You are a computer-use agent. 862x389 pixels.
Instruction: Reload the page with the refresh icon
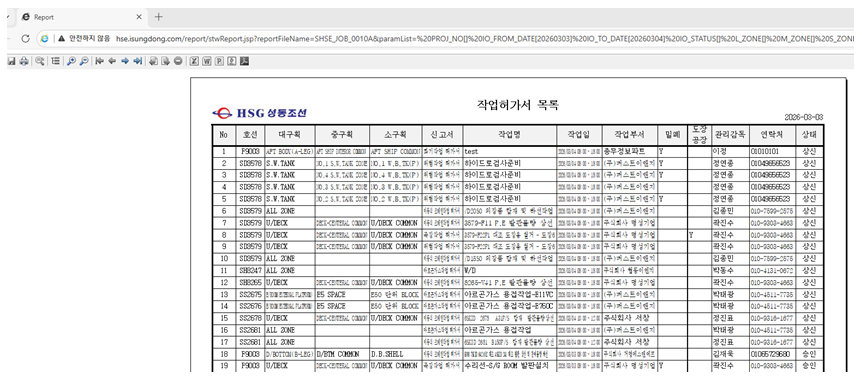coord(25,38)
